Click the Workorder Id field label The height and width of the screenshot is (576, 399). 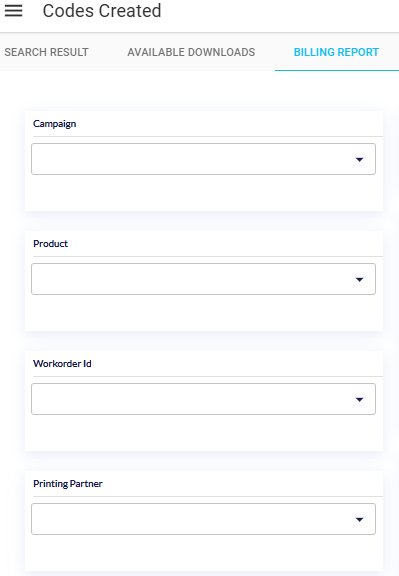coord(62,364)
